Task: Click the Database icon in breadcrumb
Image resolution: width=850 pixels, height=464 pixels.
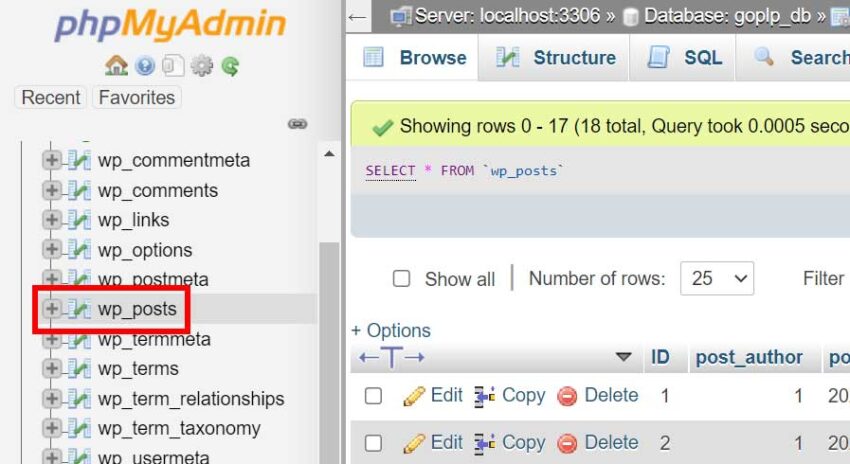Action: pos(630,17)
